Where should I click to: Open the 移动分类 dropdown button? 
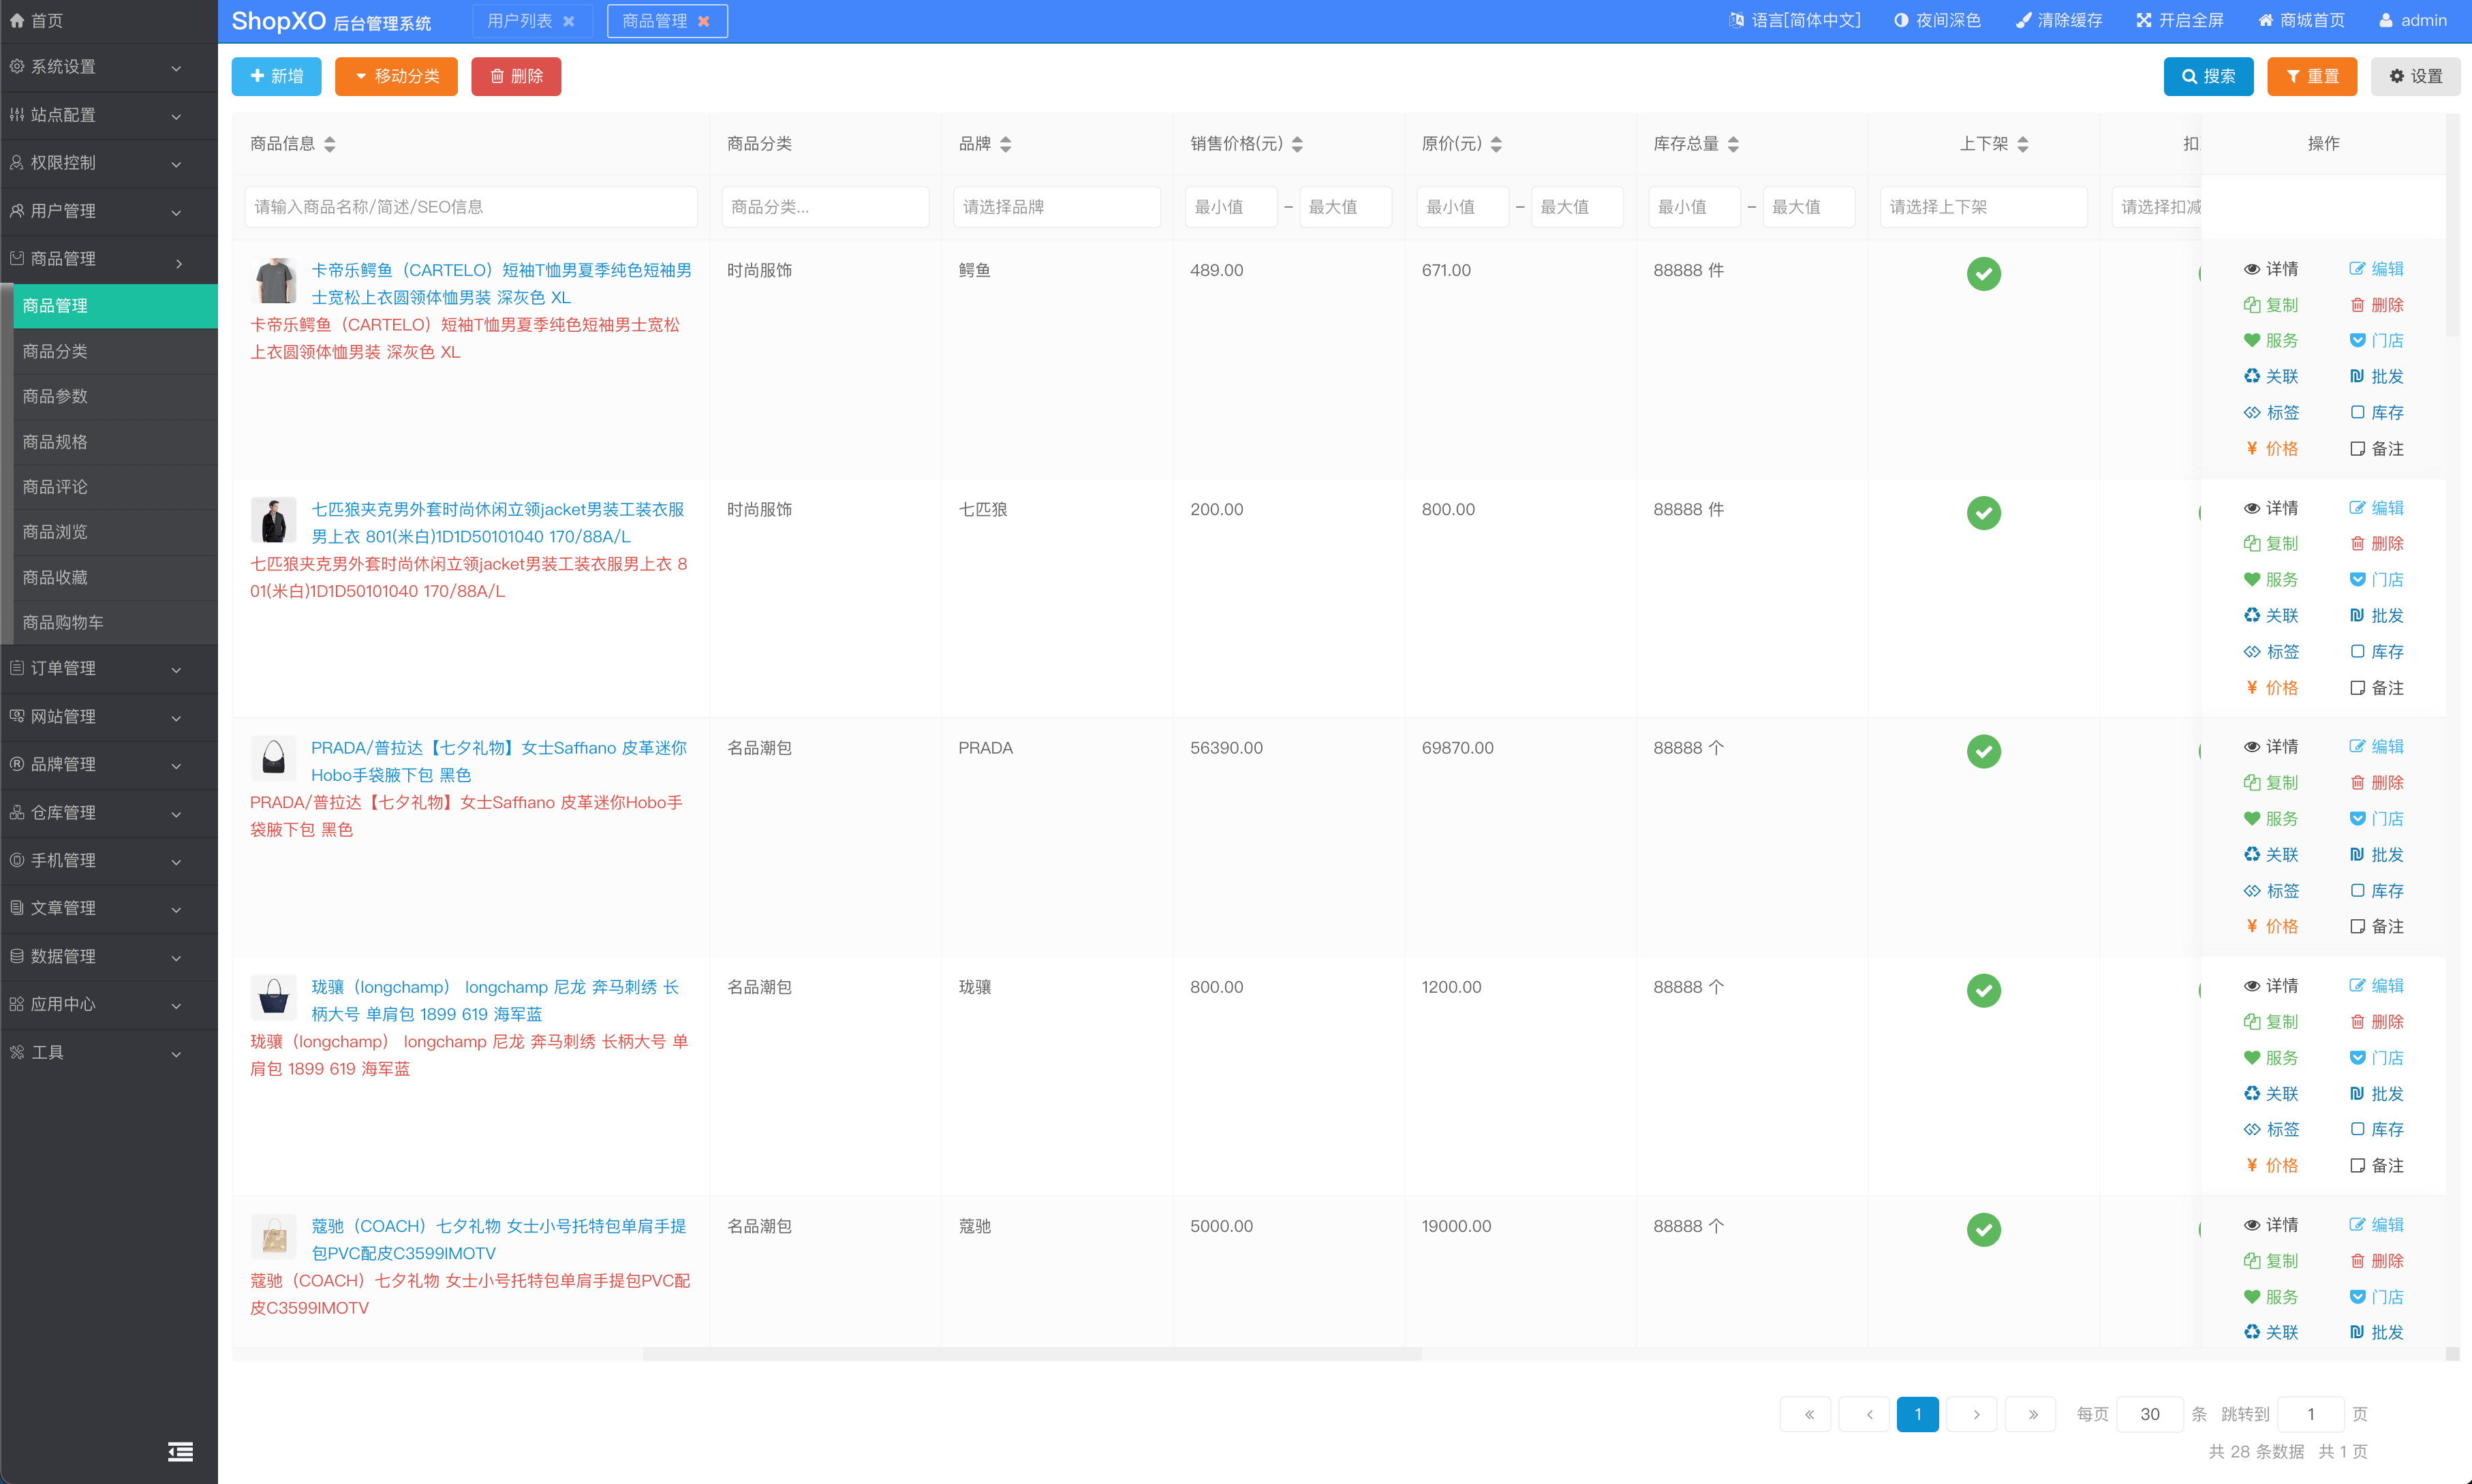point(396,76)
